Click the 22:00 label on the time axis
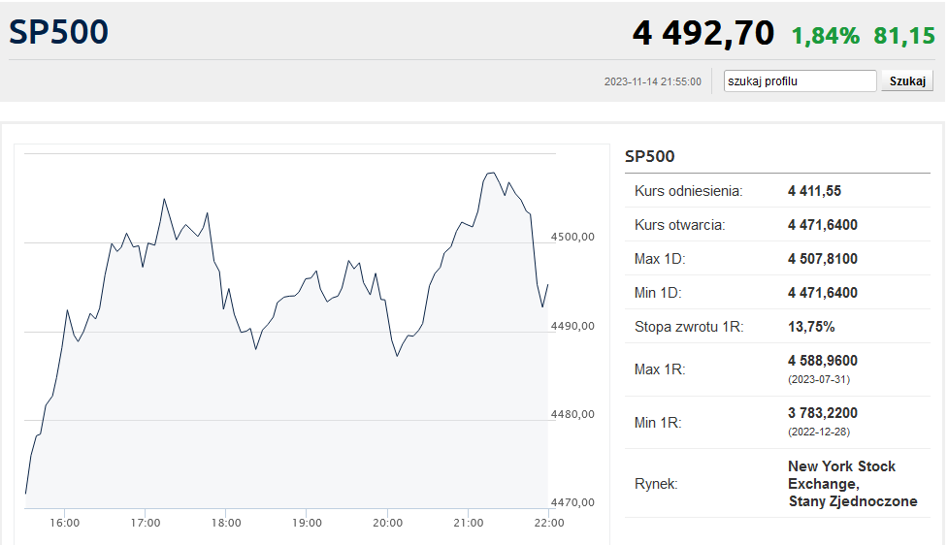948x545 pixels. click(x=548, y=522)
